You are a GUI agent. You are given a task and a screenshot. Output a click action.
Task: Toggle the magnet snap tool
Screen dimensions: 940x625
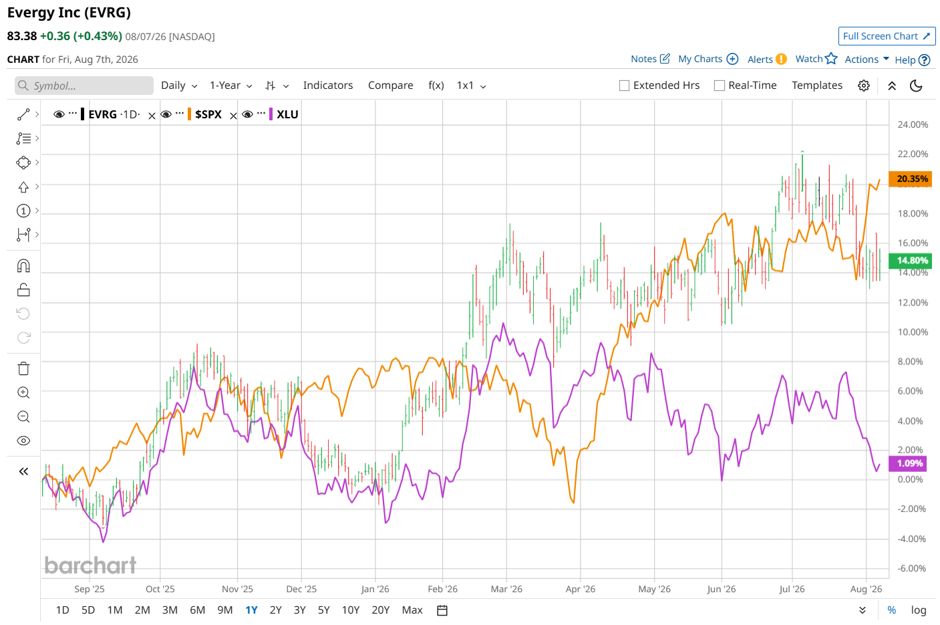coord(23,265)
